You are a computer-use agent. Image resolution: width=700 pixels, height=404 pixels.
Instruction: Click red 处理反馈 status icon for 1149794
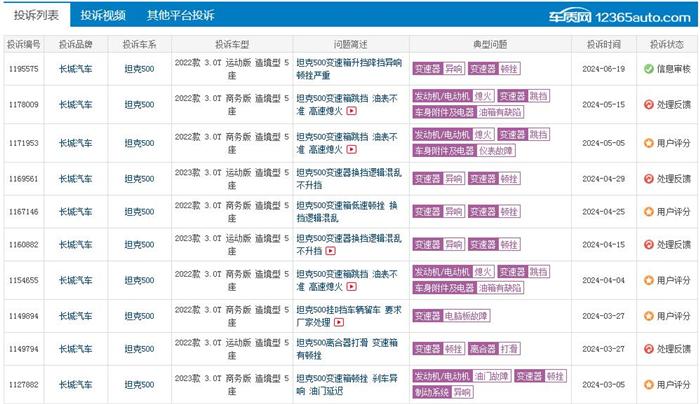pyautogui.click(x=649, y=349)
